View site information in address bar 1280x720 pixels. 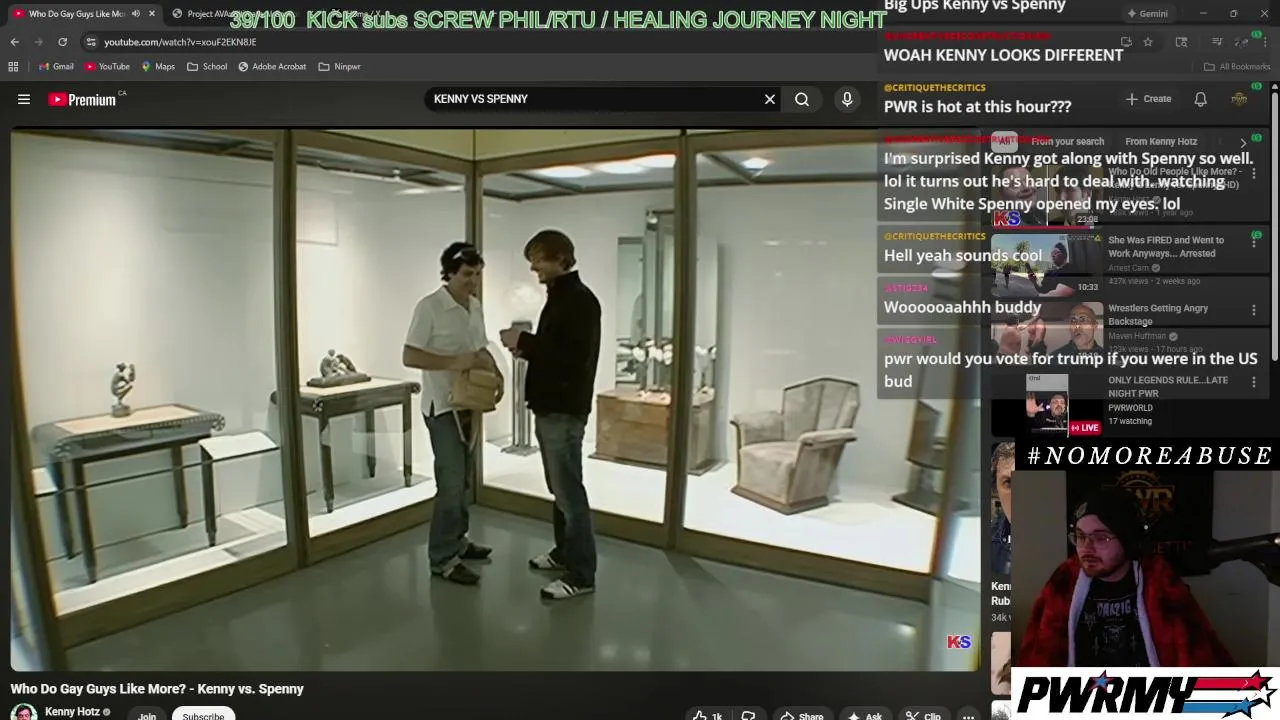pos(91,42)
